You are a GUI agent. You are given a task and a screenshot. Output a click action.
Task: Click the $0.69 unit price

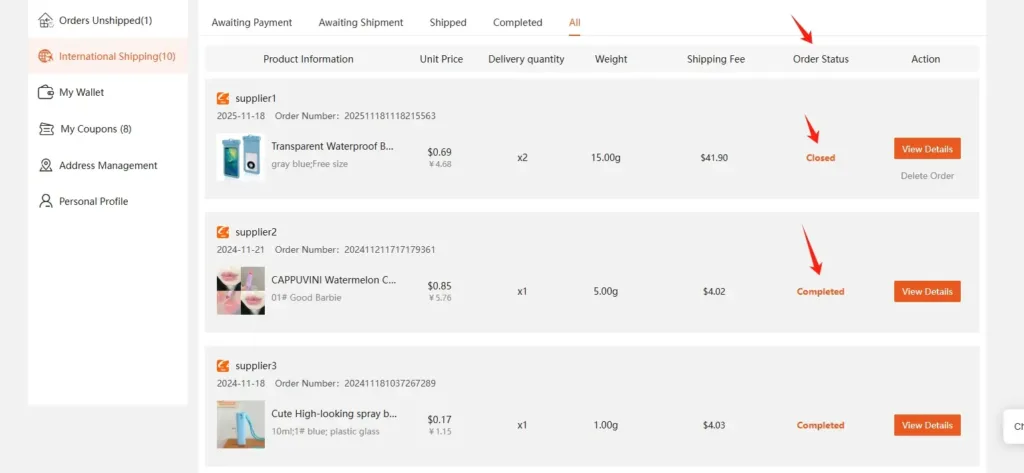pos(440,152)
